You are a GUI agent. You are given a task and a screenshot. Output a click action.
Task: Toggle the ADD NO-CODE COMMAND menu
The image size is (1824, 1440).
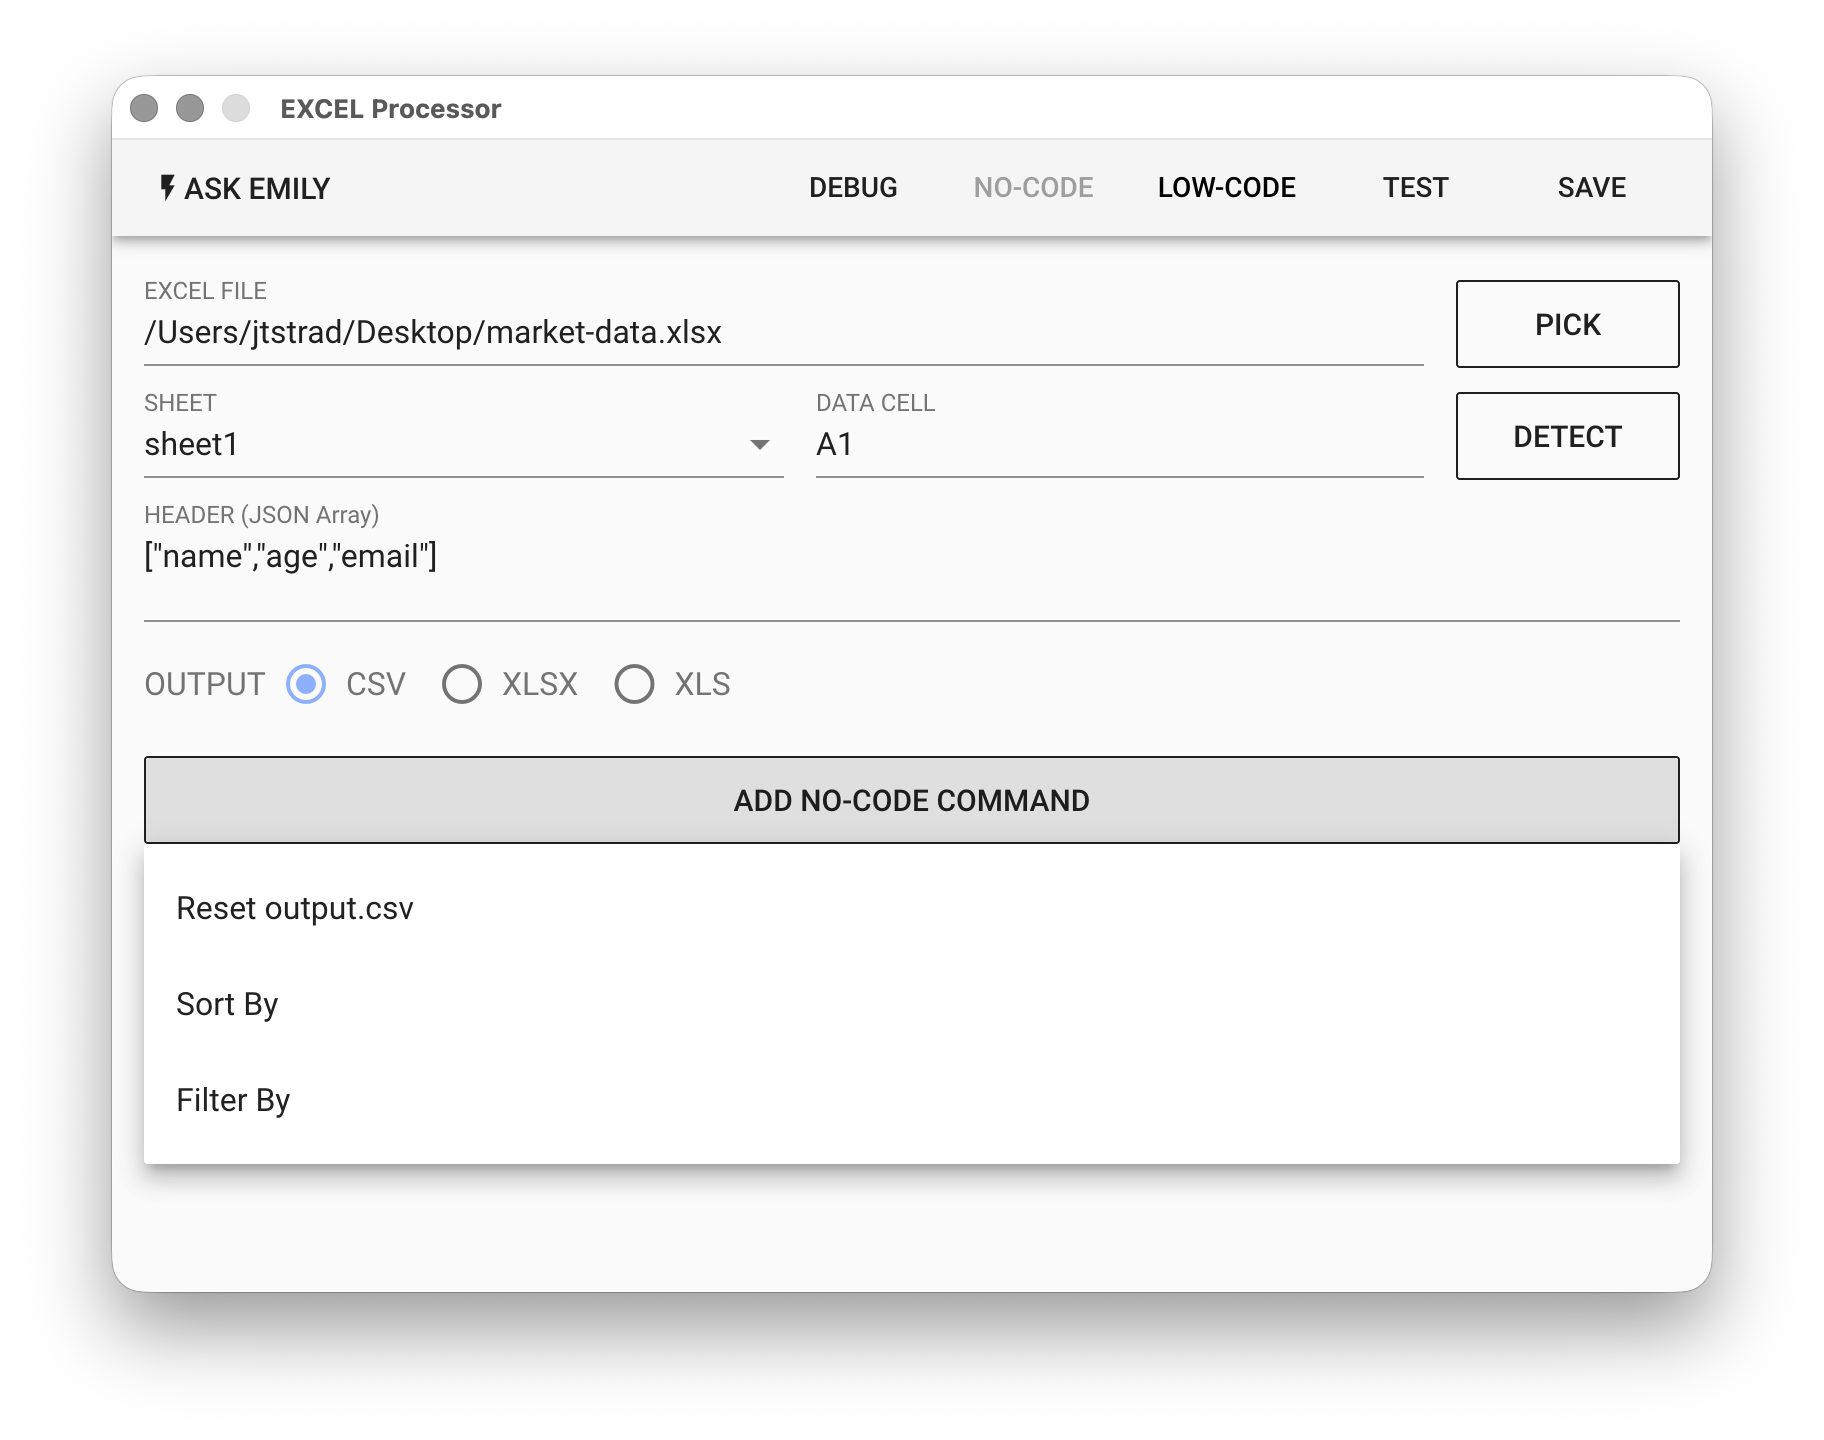tap(911, 800)
